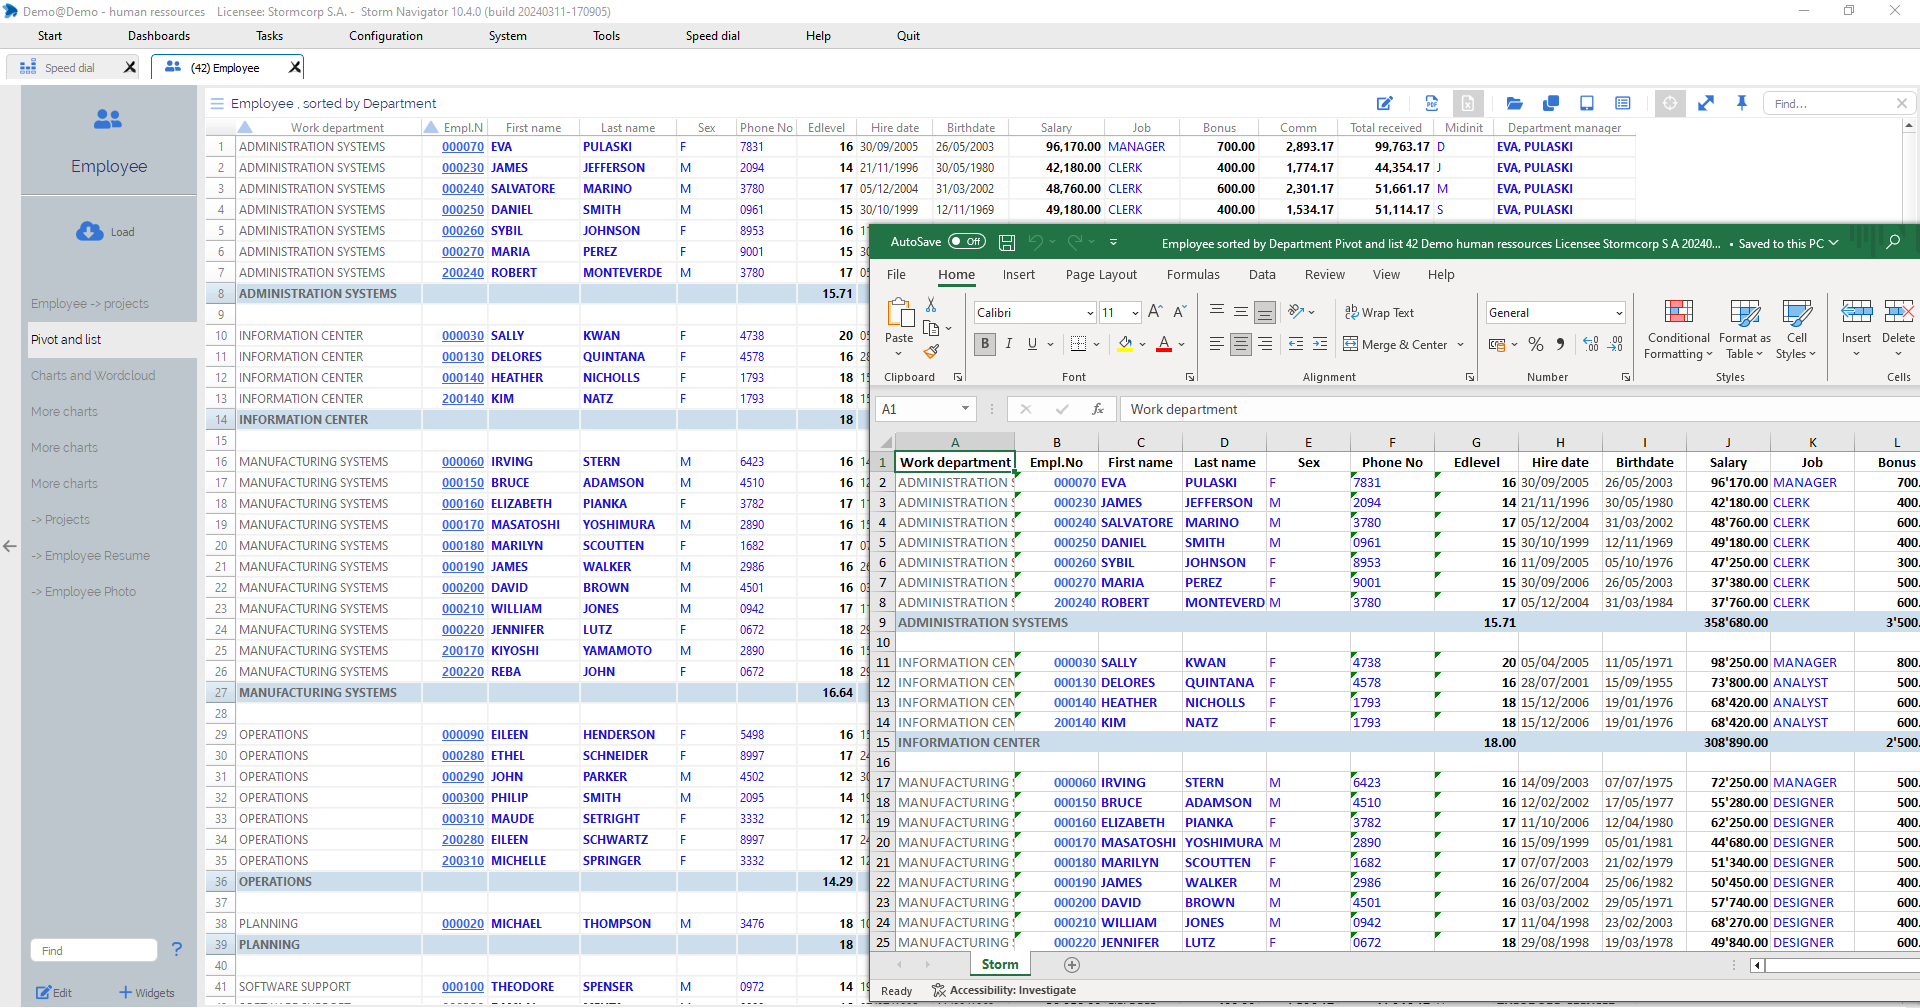The width and height of the screenshot is (1920, 1008).
Task: Expand Storm view with diagonal arrows icon
Action: [1706, 103]
